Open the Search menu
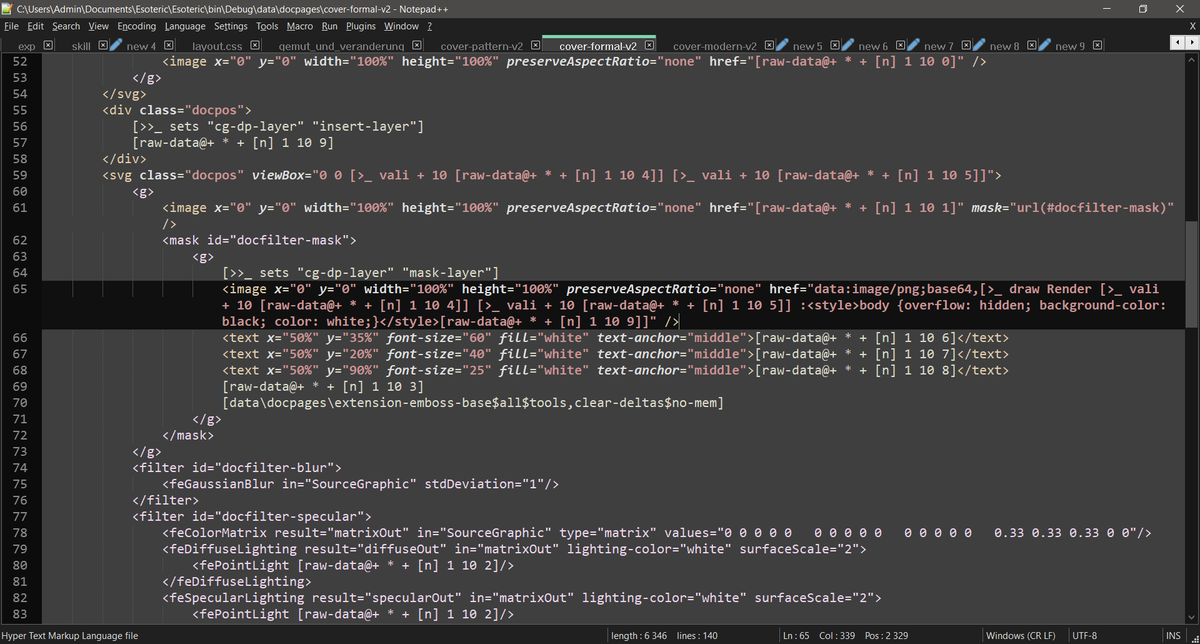Image resolution: width=1200 pixels, height=644 pixels. coord(66,26)
